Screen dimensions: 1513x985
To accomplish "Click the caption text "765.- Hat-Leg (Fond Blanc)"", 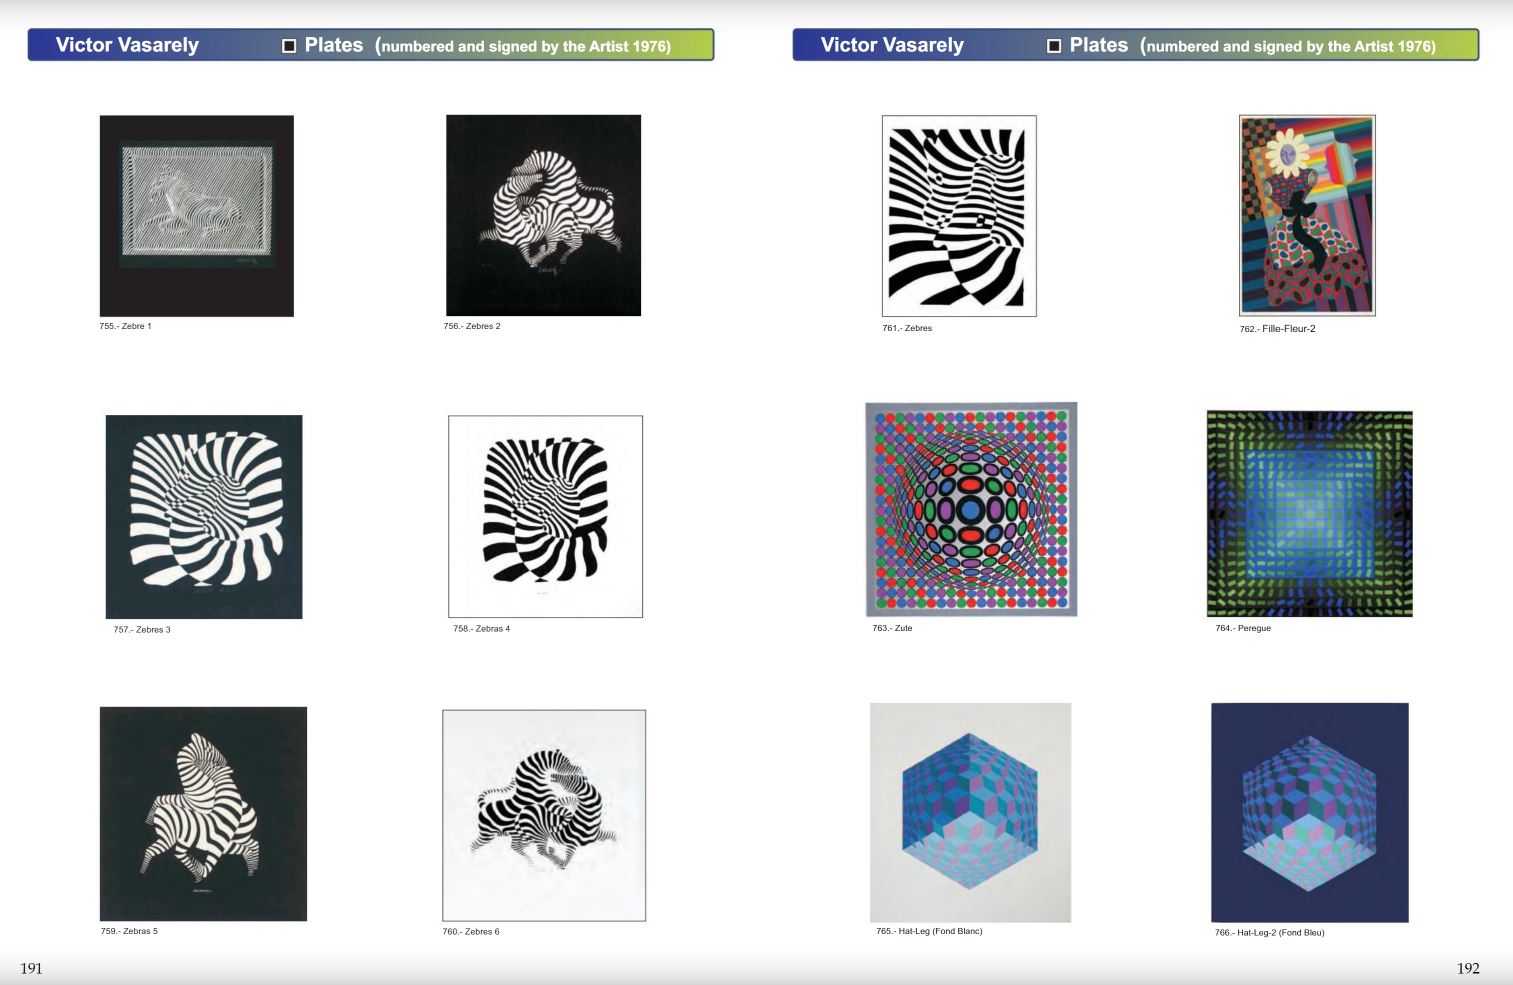I will 929,932.
